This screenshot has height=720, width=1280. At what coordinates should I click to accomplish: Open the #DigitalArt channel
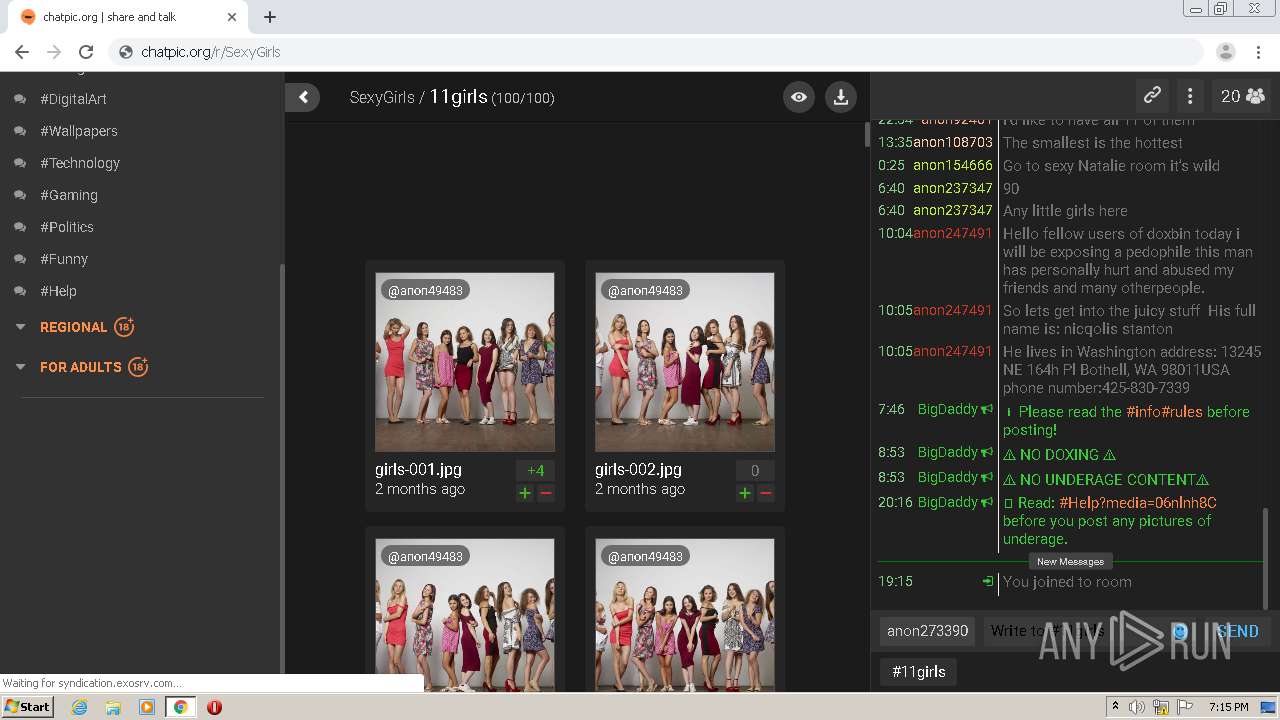pyautogui.click(x=73, y=99)
